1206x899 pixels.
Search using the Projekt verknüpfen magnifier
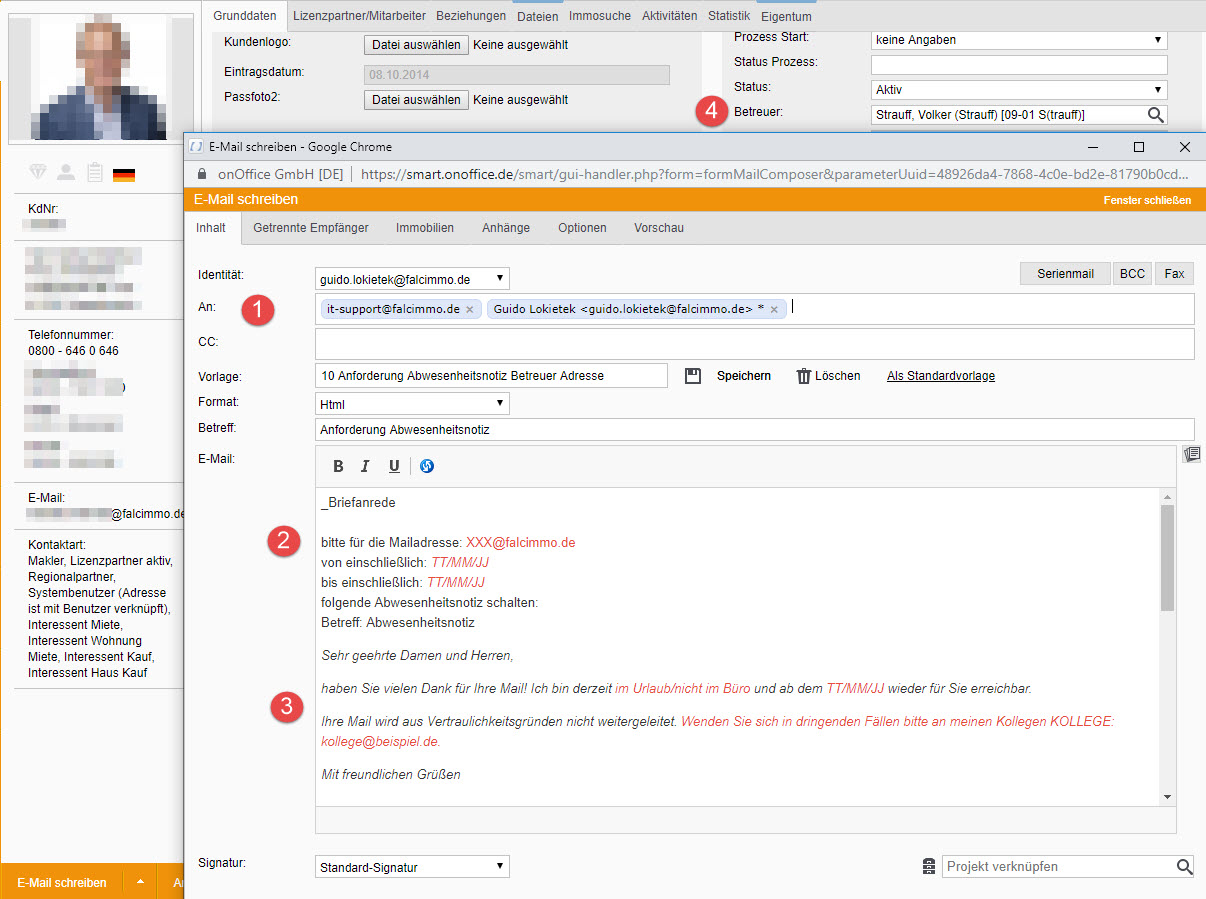[x=1184, y=867]
